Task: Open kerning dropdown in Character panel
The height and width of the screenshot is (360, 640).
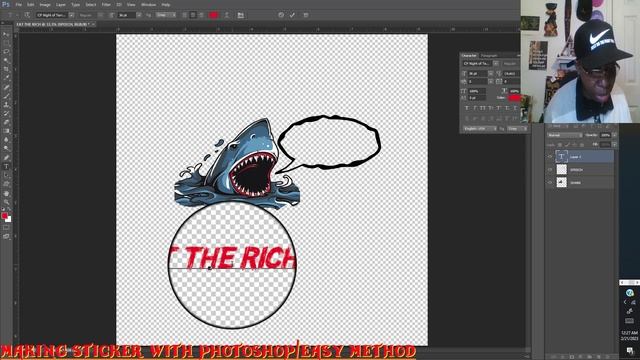Action: pos(490,82)
